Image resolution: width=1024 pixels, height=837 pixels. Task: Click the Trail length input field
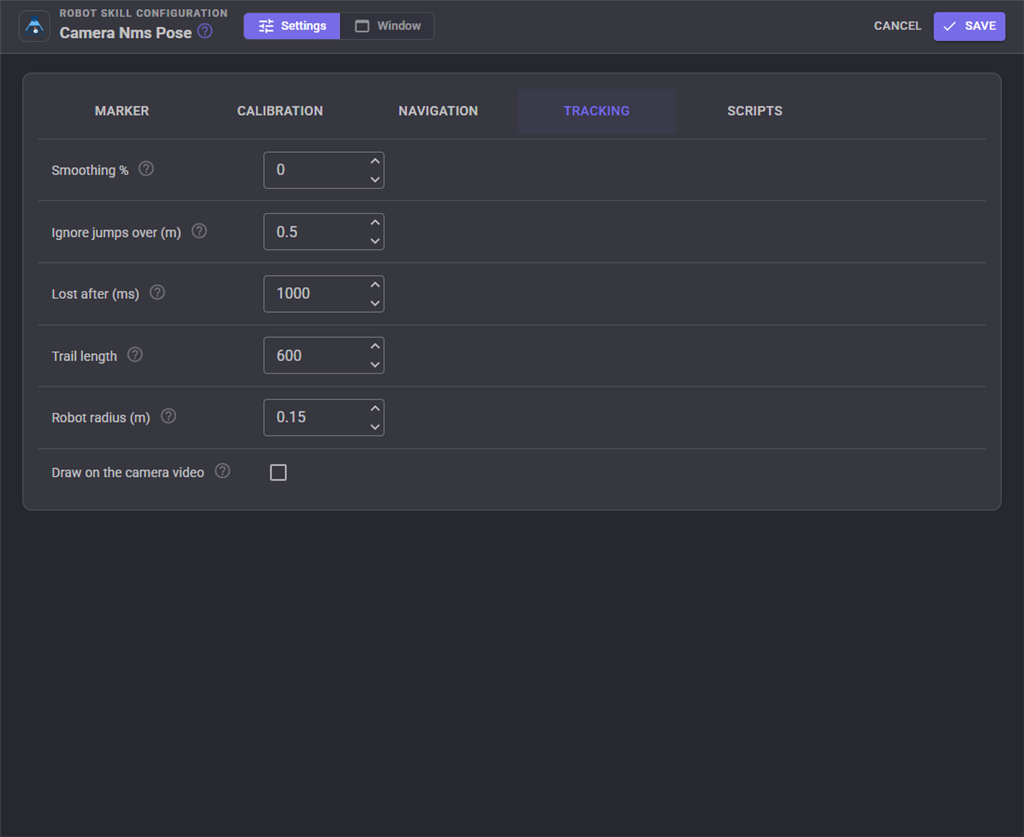pos(324,355)
